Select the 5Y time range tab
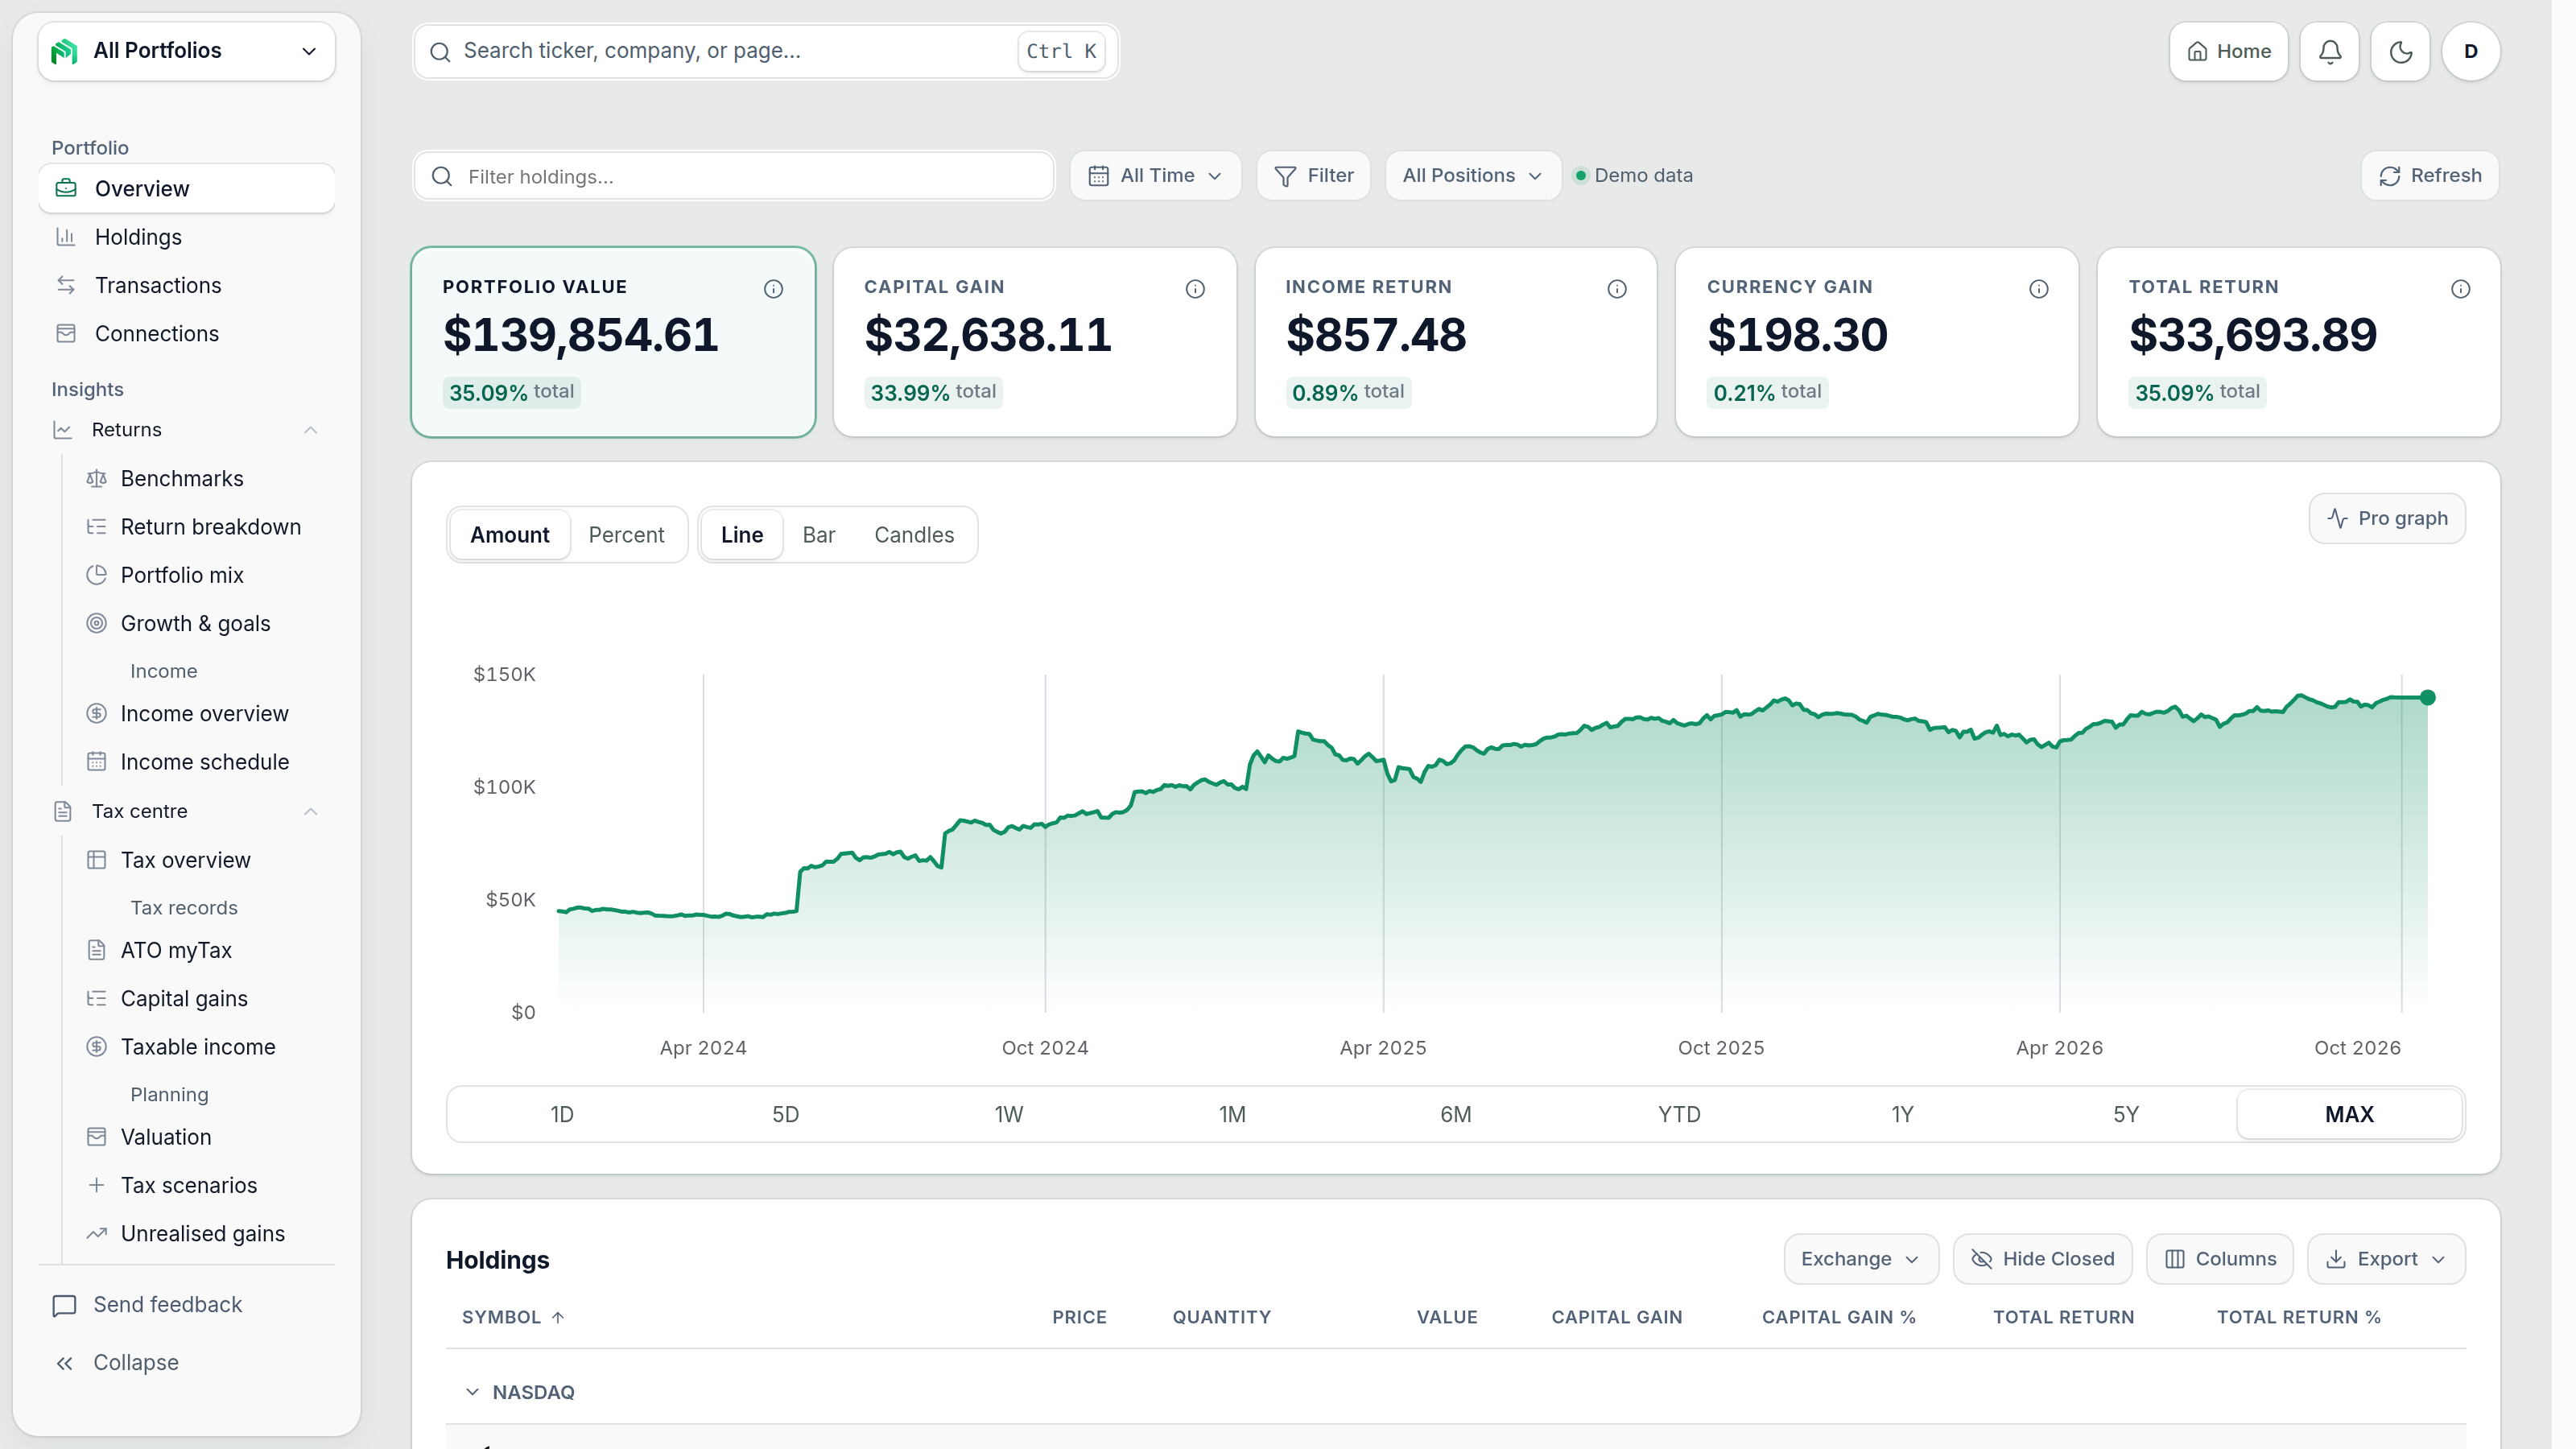This screenshot has height=1449, width=2576. 2146,1125
